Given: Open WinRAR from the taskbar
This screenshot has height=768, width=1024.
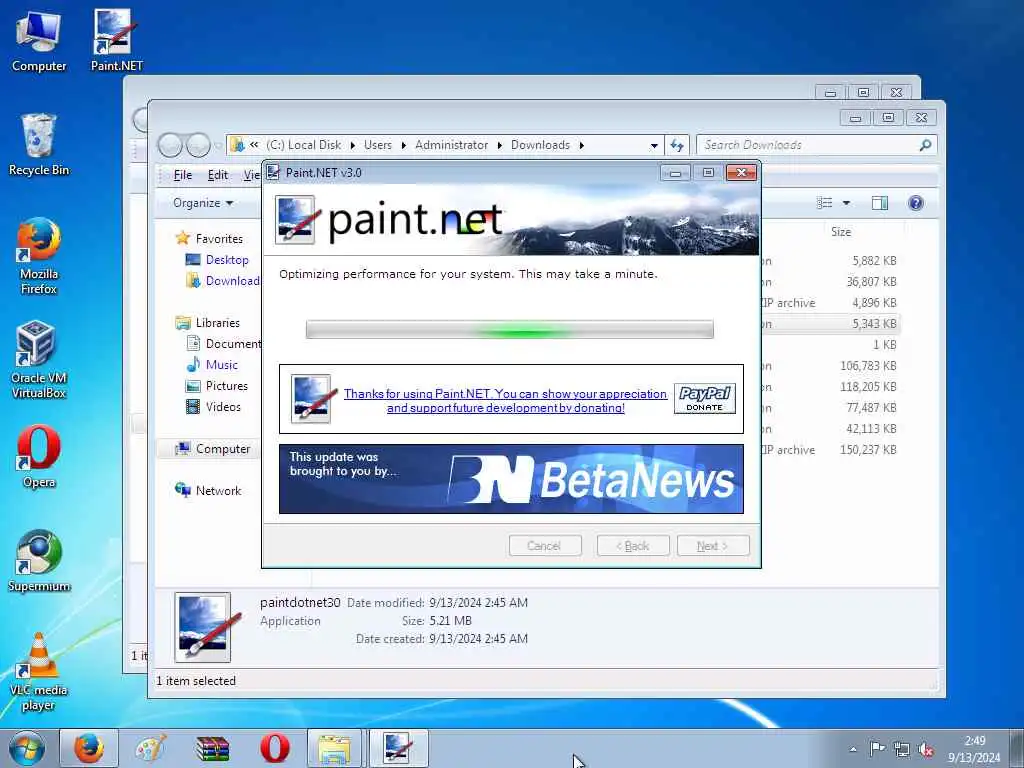Looking at the screenshot, I should pyautogui.click(x=213, y=748).
